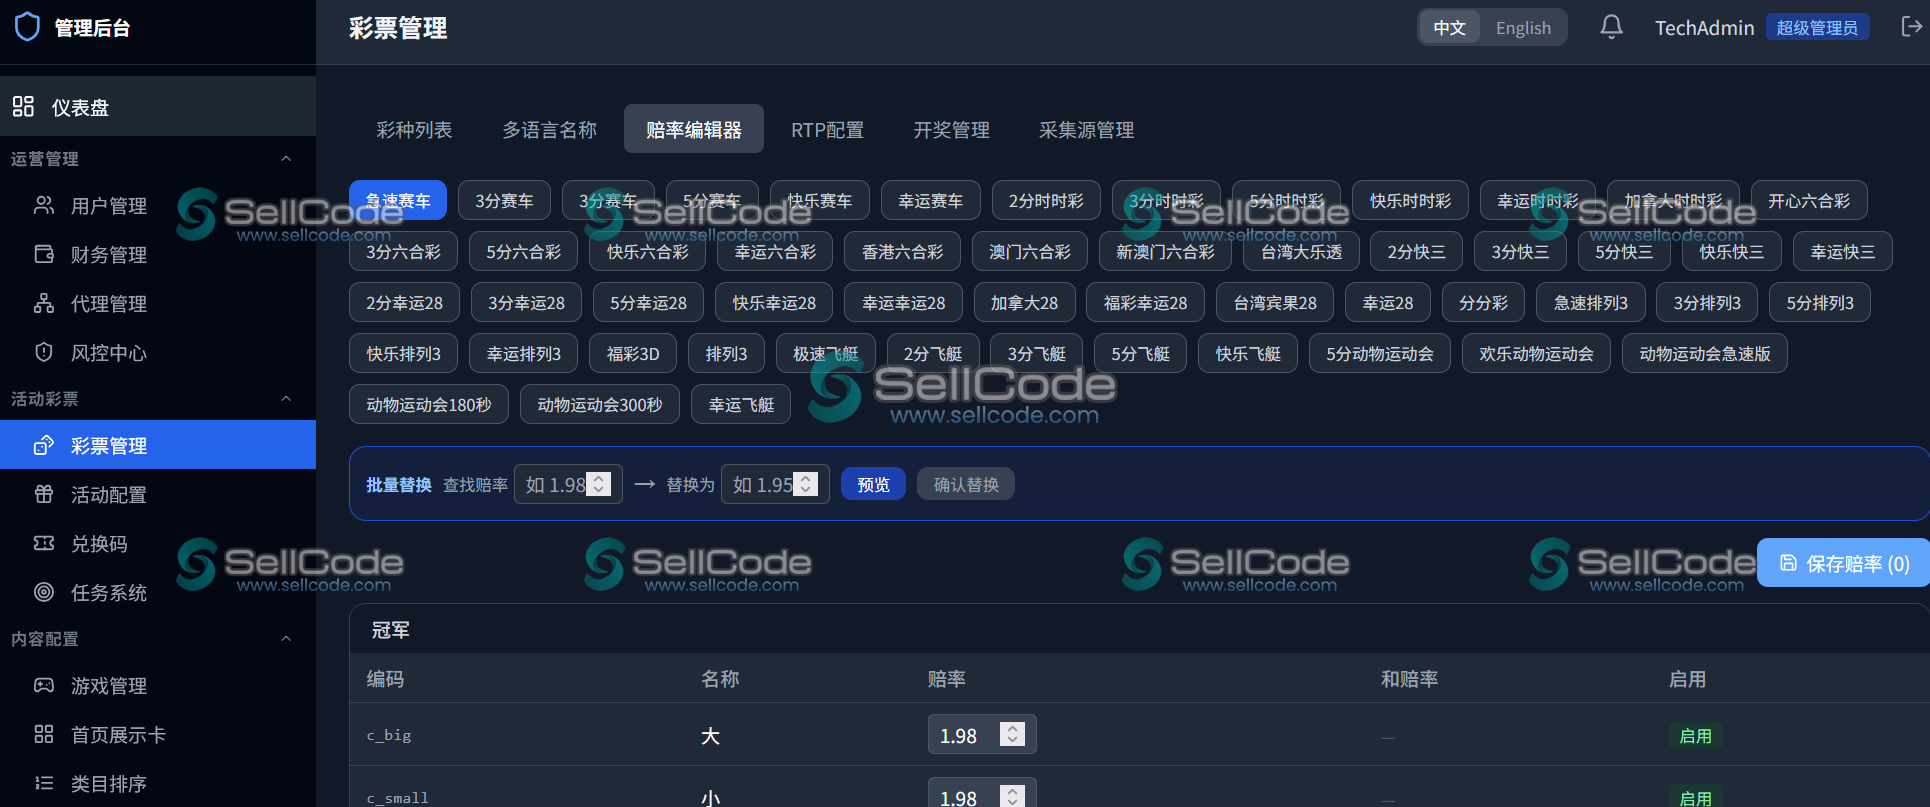Click the finance management wallet icon
The height and width of the screenshot is (807, 1930).
point(44,254)
